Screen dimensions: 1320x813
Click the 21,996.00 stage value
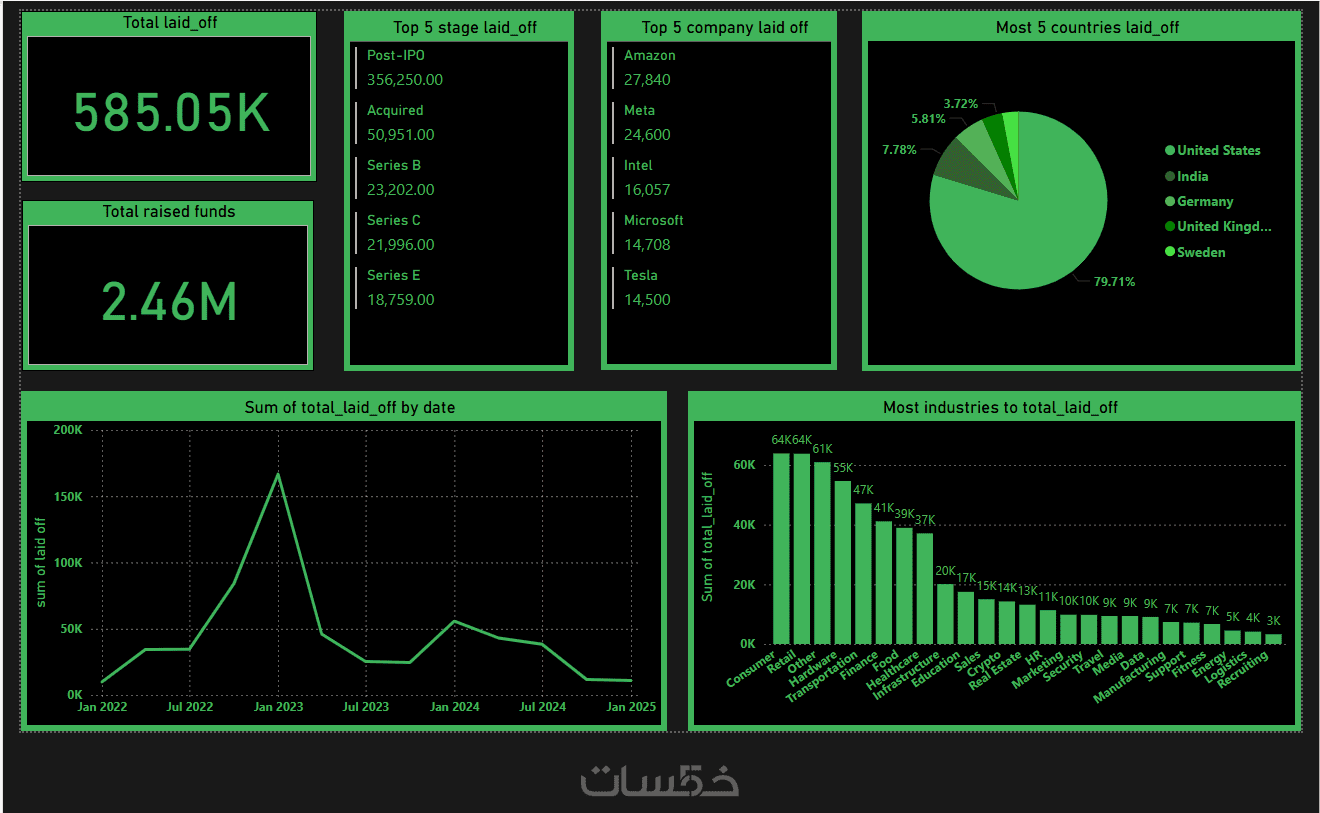click(x=401, y=245)
